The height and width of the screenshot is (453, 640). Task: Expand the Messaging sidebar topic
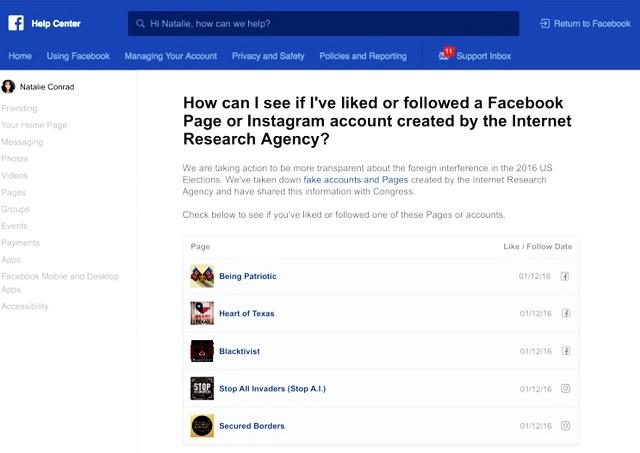22,142
